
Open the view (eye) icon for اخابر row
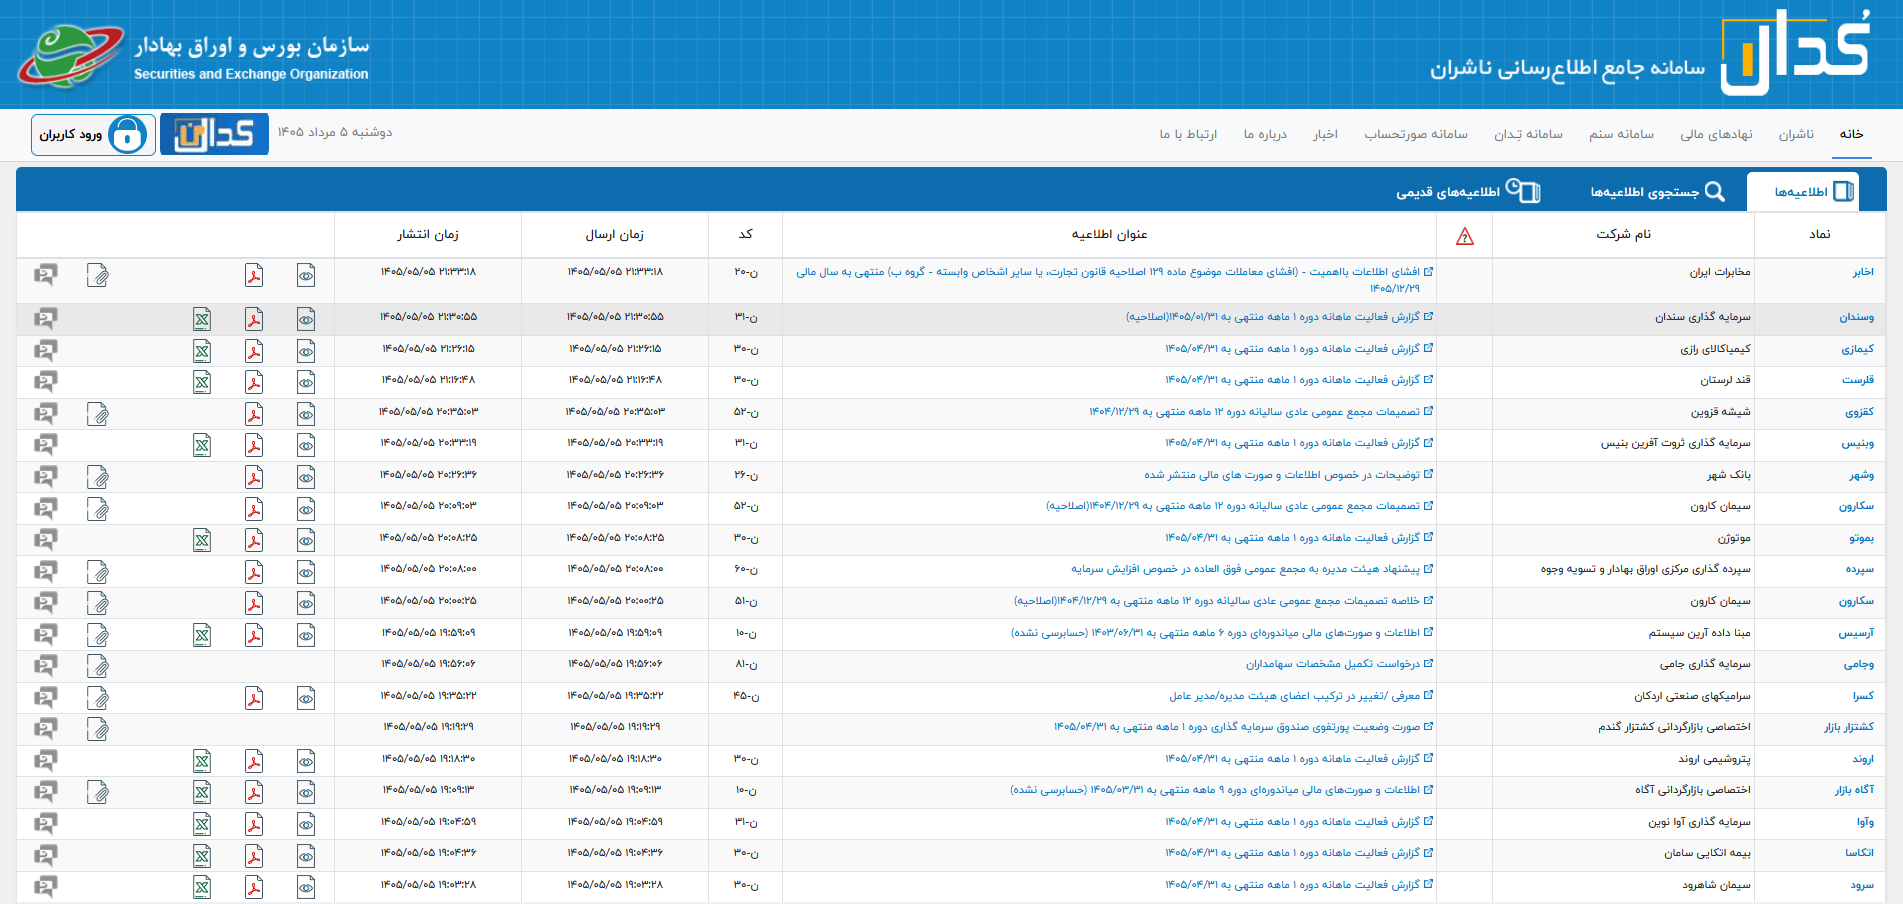[306, 275]
